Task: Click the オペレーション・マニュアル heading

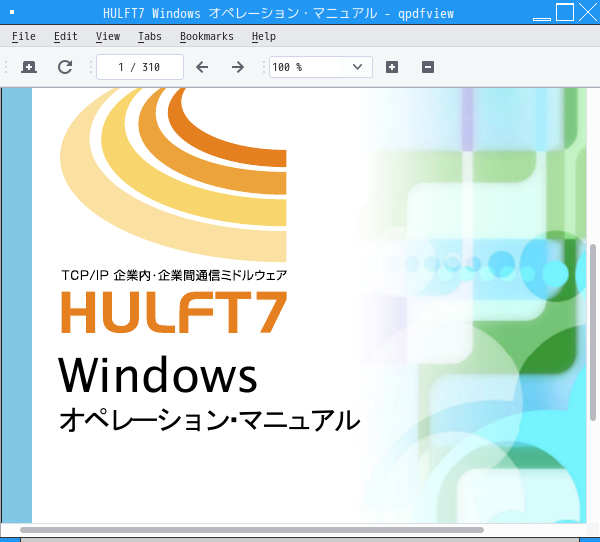Action: pyautogui.click(x=210, y=420)
